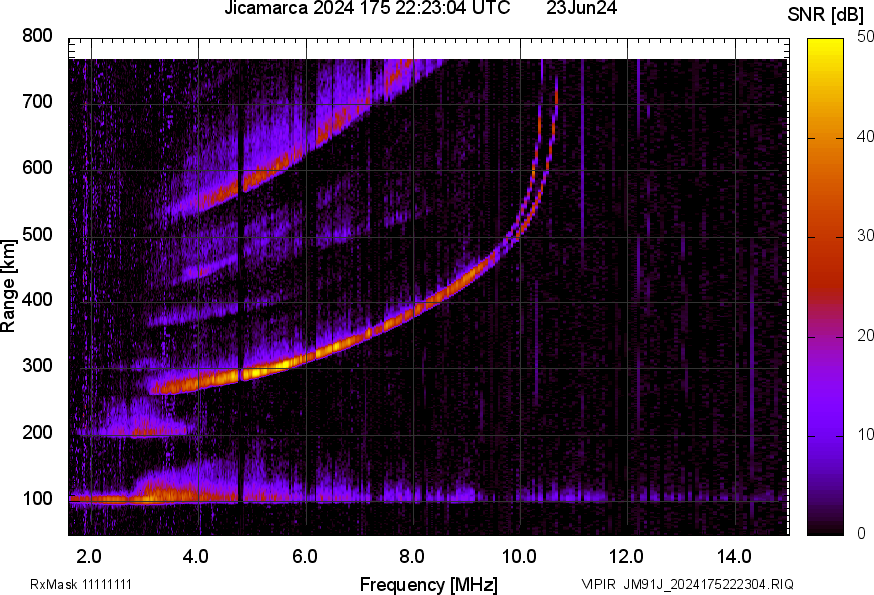Click the range tick label '400'
Image resolution: width=874 pixels, height=595 pixels.
(37, 299)
